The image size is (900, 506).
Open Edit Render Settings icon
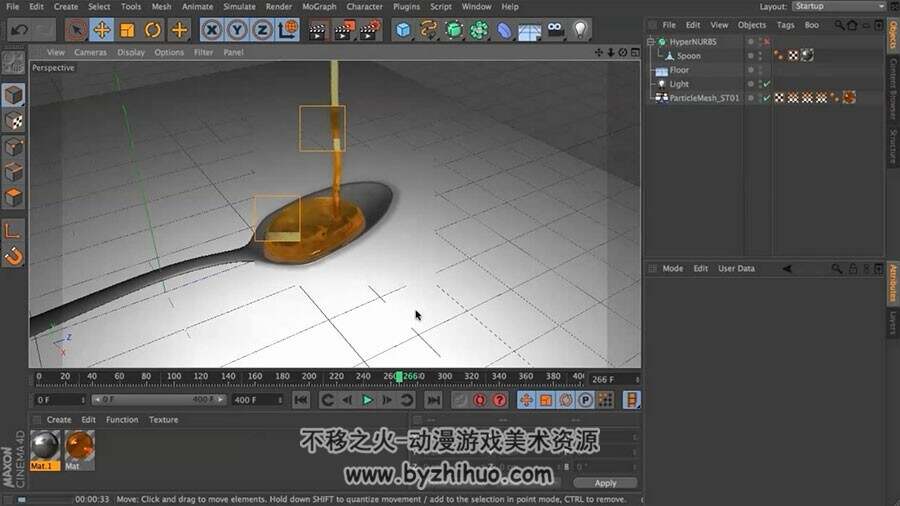370,30
